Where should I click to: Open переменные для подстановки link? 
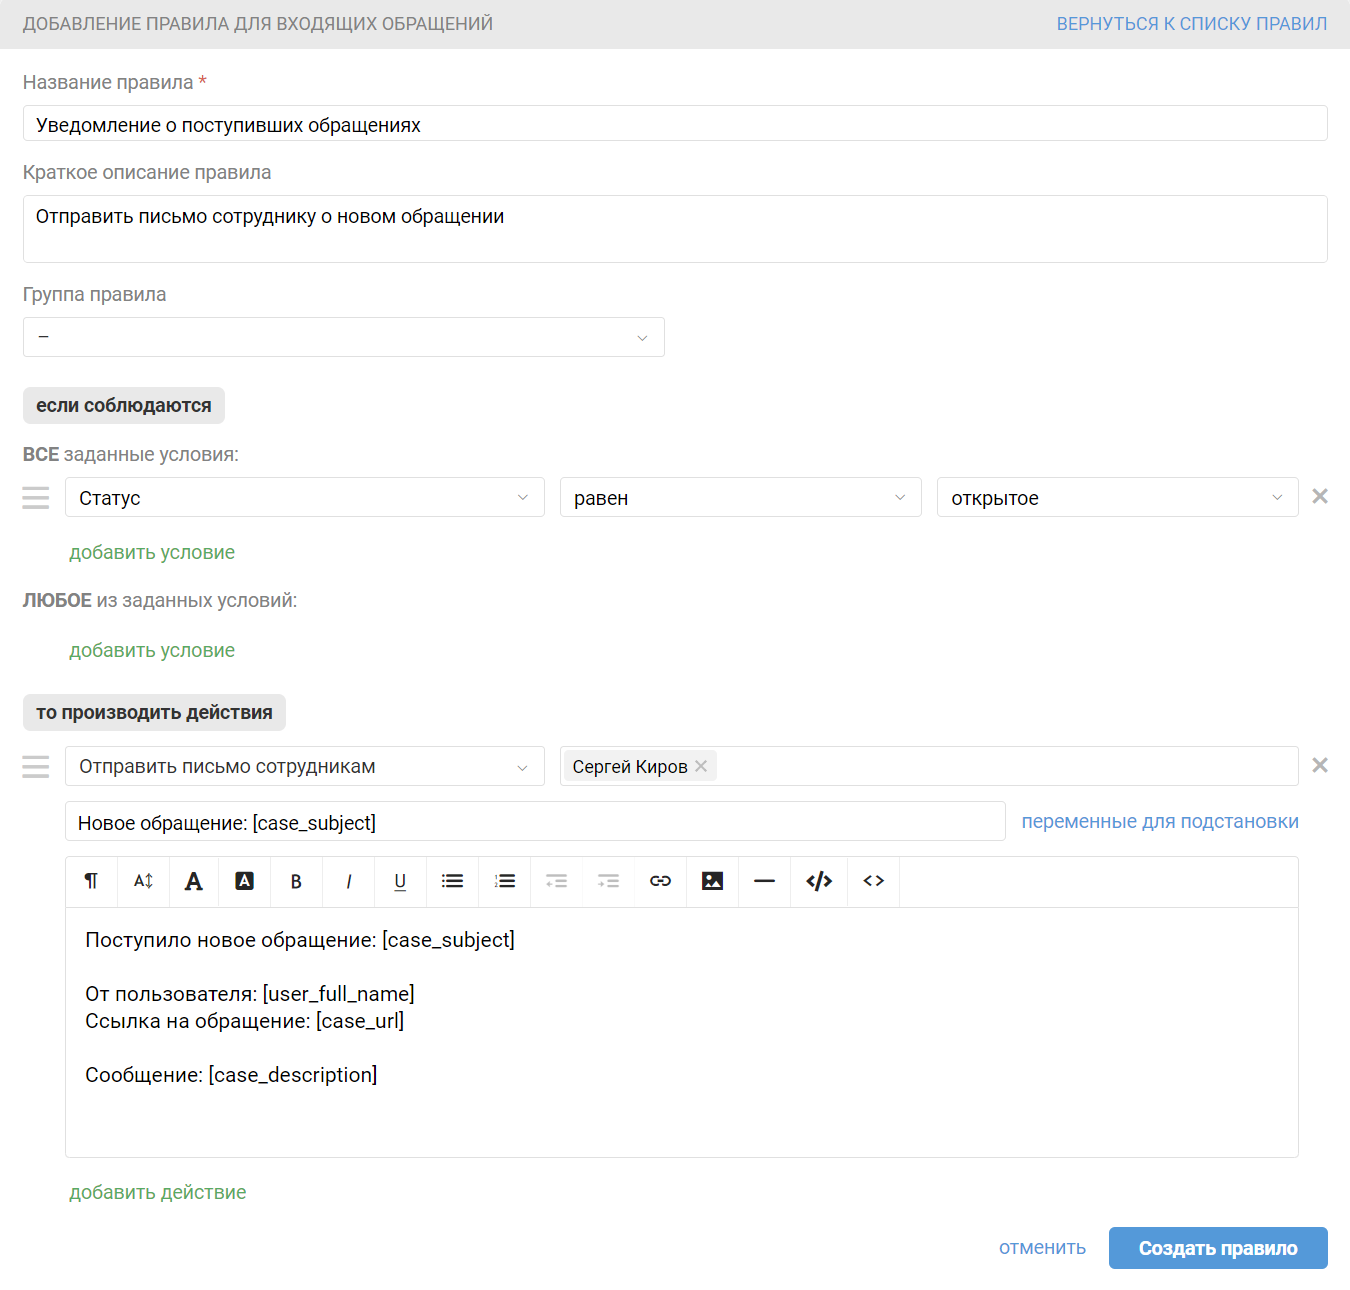coord(1160,821)
